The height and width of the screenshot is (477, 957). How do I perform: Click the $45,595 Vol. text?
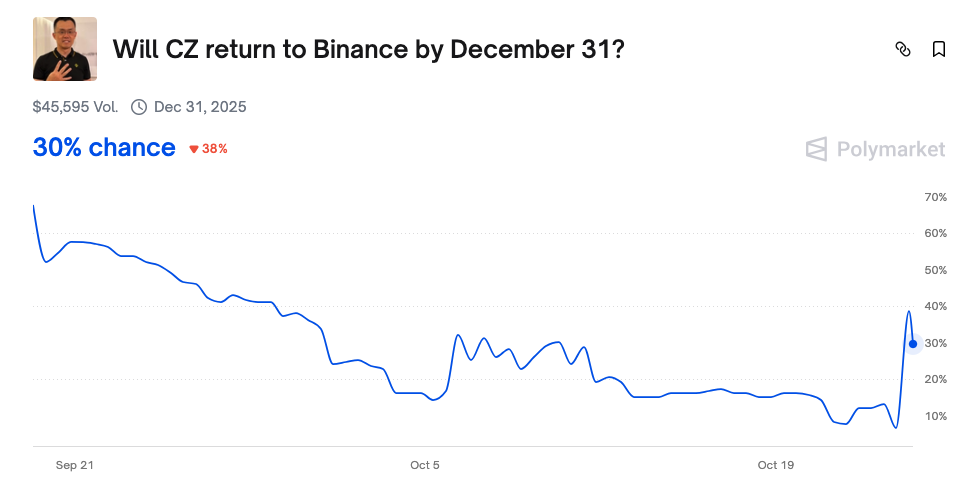click(x=75, y=107)
